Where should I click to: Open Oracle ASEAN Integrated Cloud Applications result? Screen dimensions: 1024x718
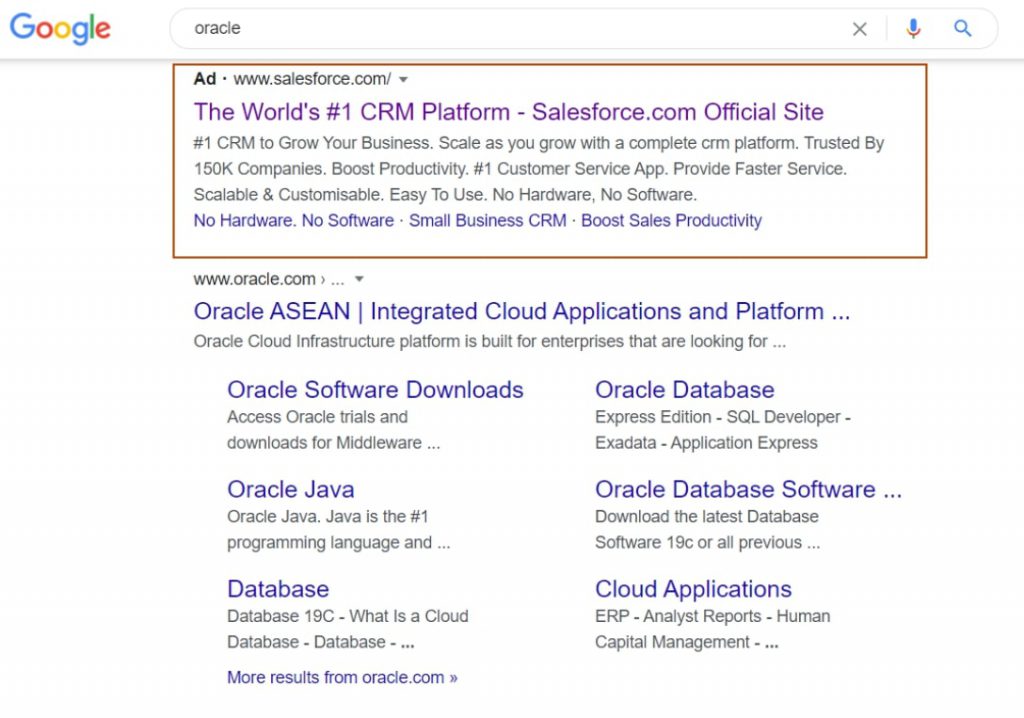point(522,312)
